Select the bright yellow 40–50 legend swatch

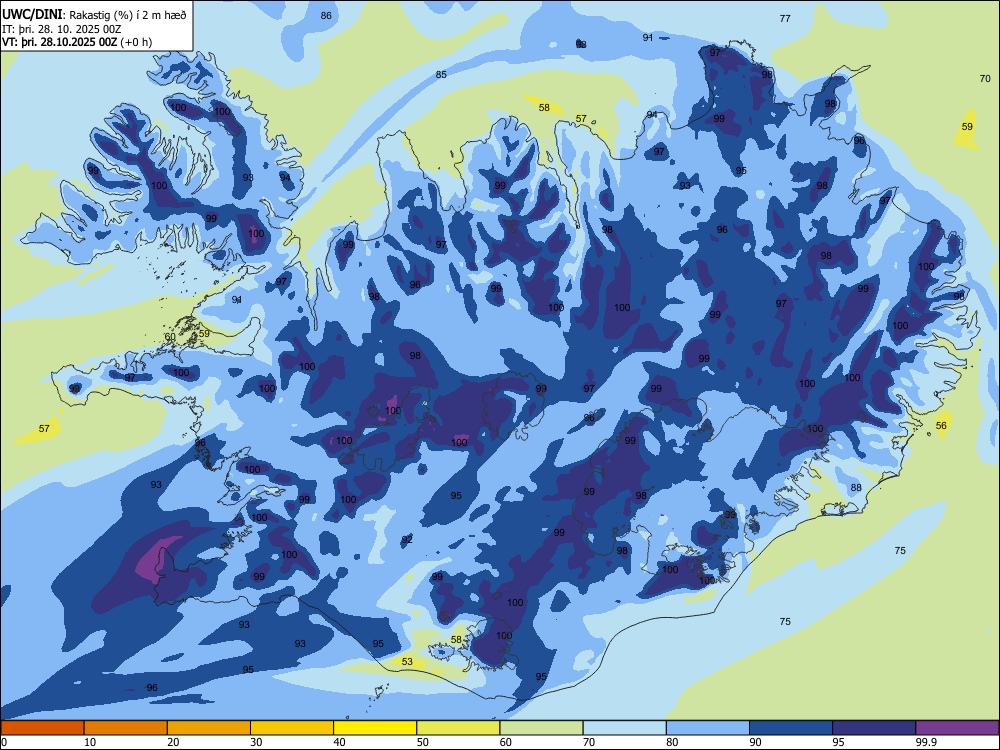pos(375,728)
